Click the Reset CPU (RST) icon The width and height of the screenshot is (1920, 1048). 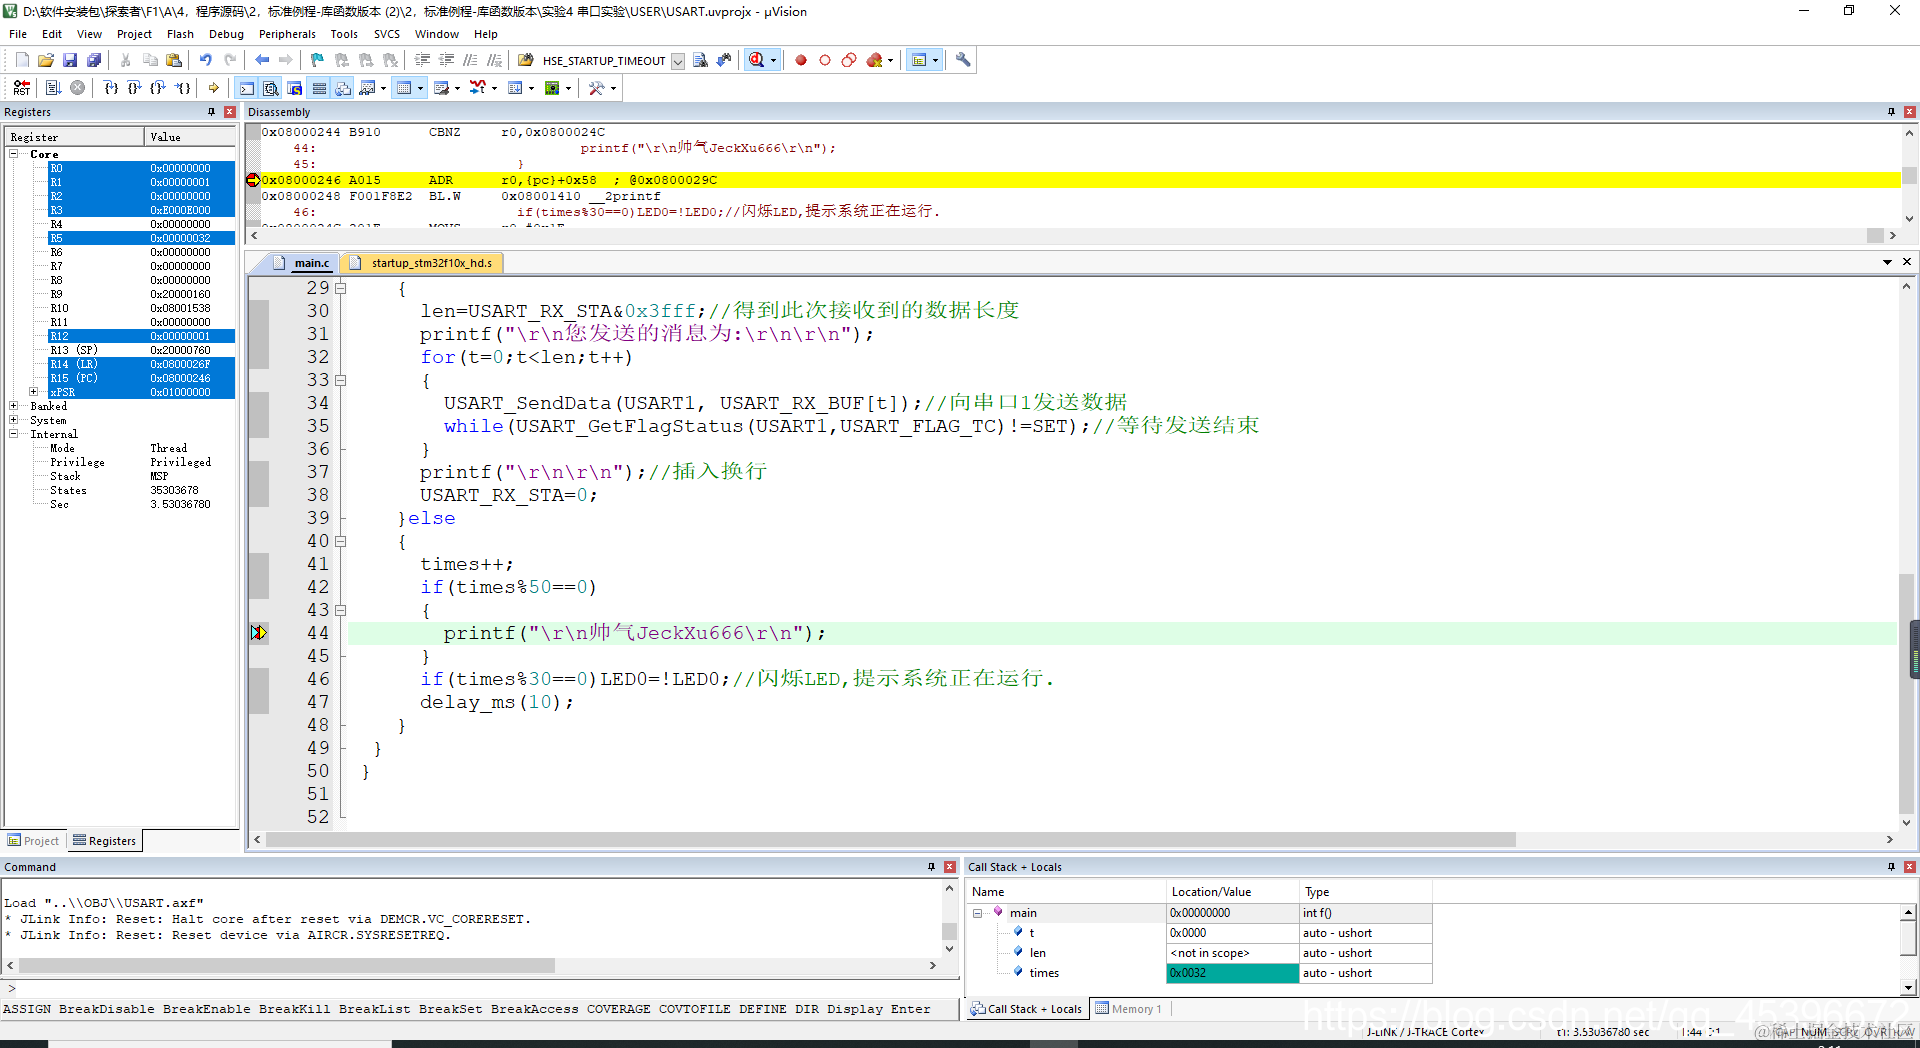click(x=22, y=88)
